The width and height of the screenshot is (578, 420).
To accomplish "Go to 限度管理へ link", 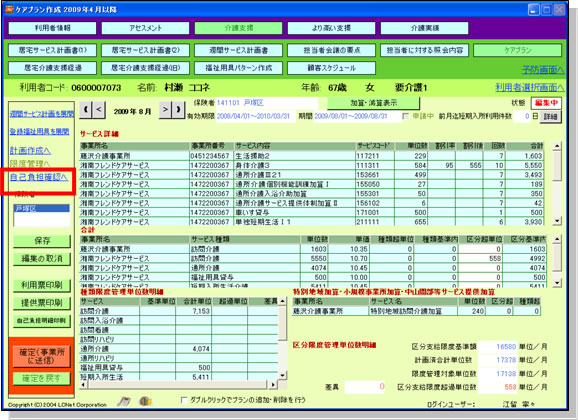I will click(x=30, y=164).
